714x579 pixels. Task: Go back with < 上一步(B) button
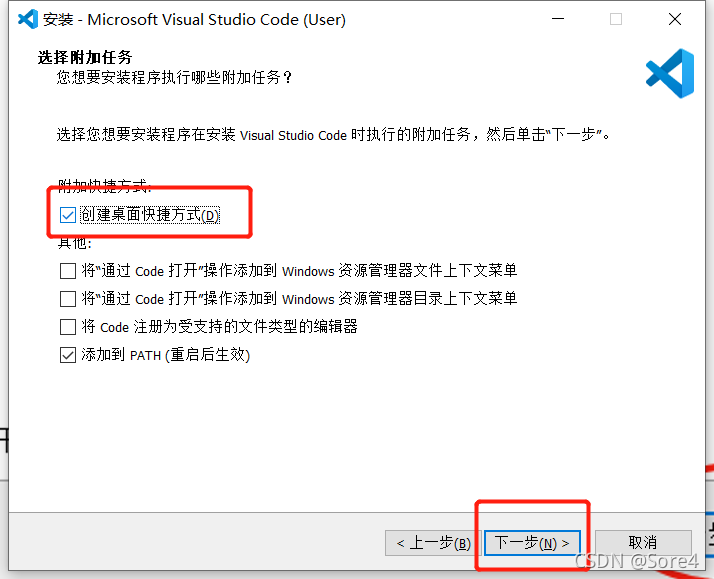tap(433, 543)
